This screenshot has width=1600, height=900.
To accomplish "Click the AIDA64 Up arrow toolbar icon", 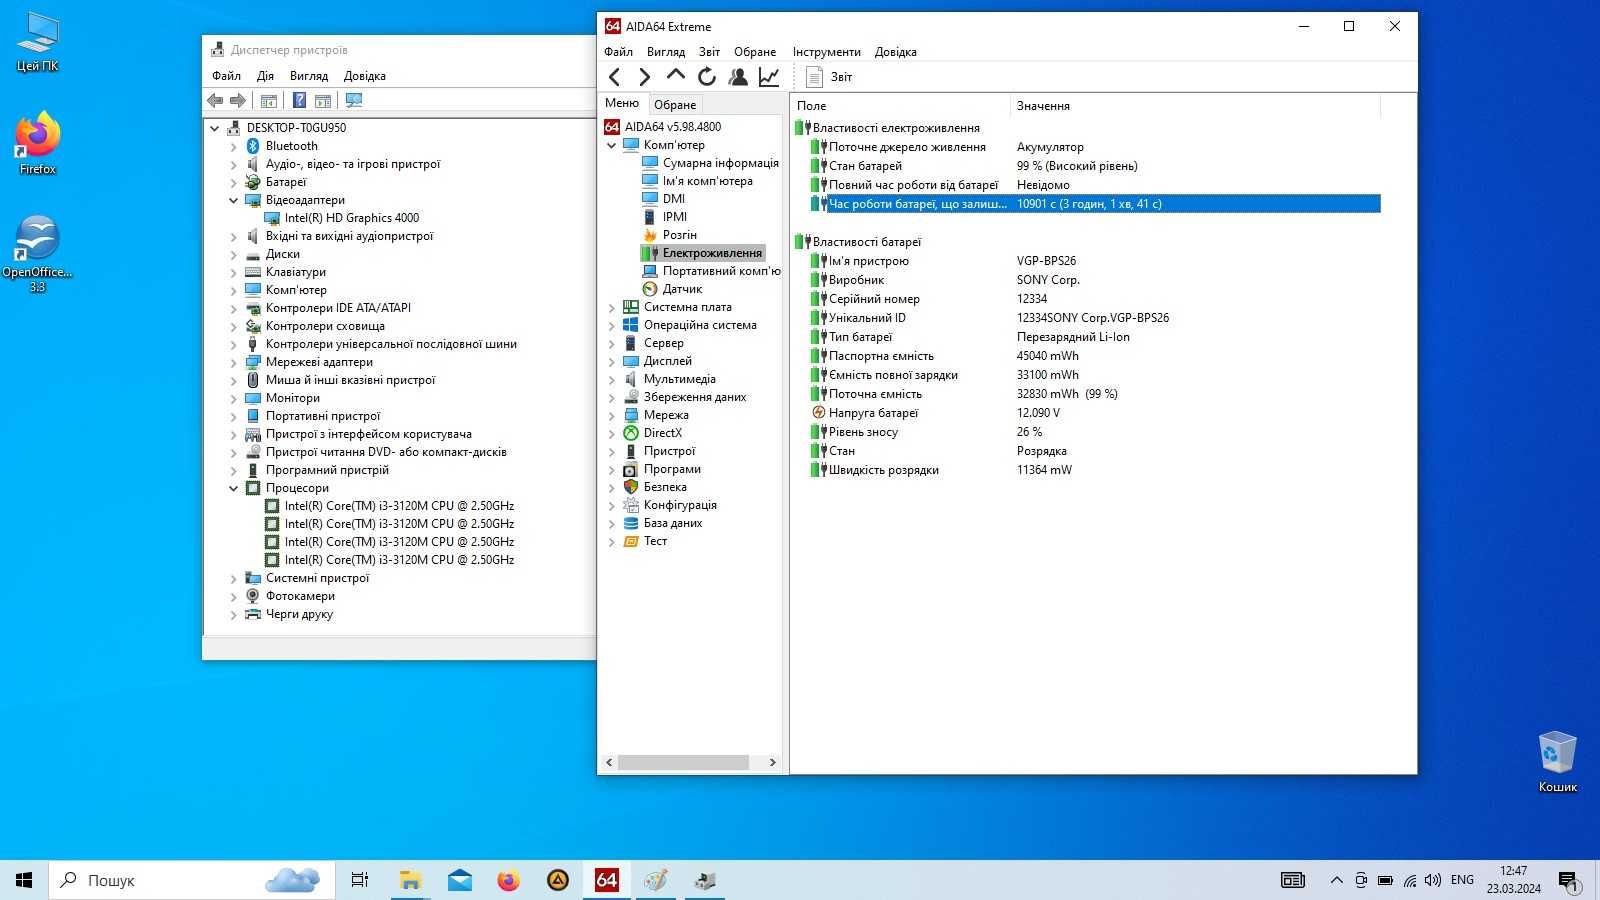I will click(676, 76).
